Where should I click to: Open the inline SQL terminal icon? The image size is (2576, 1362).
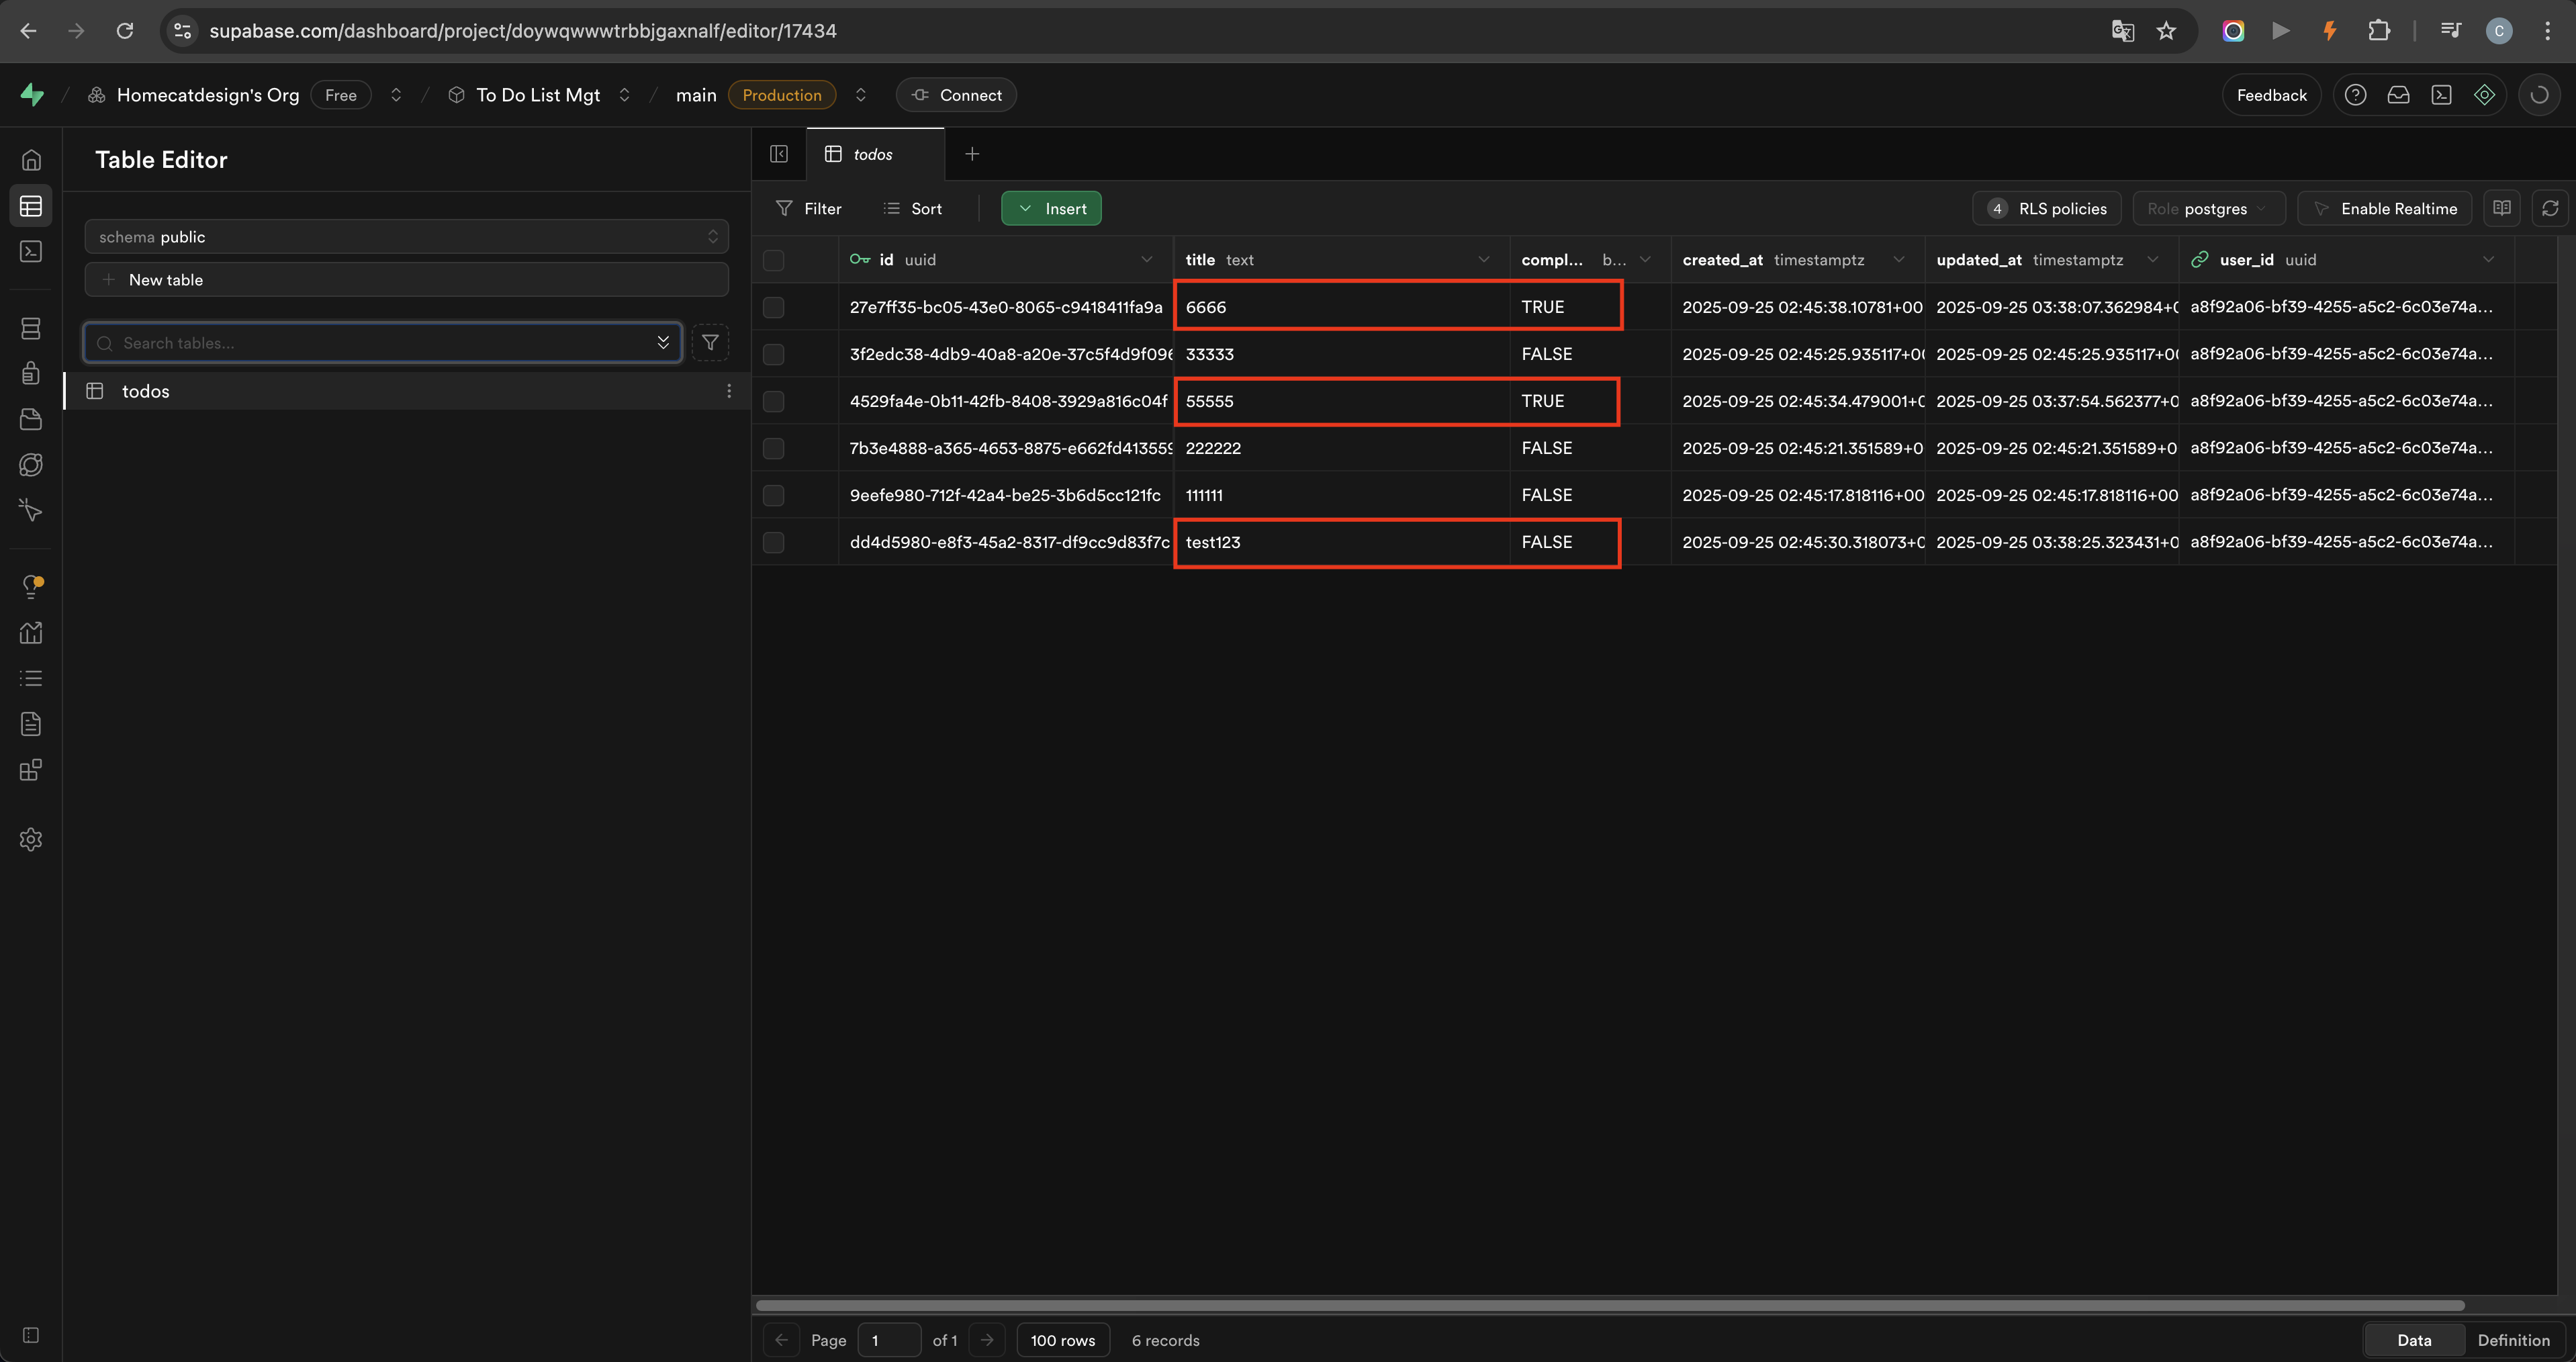(2441, 95)
